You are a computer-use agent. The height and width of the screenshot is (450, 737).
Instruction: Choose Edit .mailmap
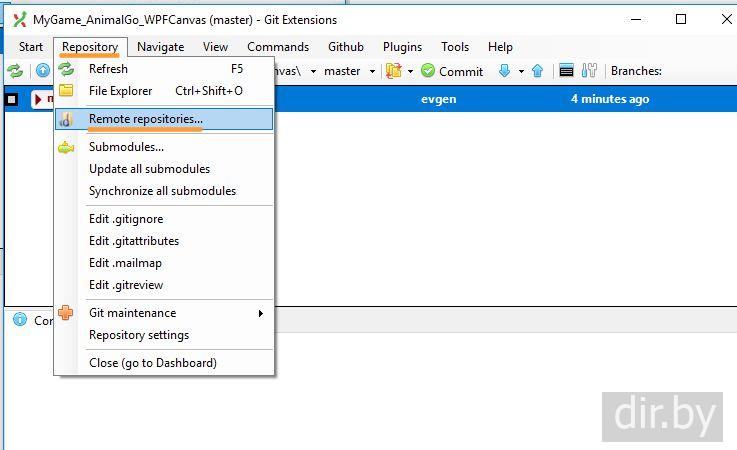[164, 263]
